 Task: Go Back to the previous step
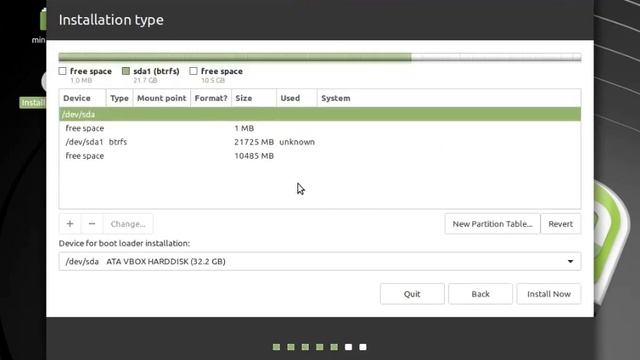coord(480,294)
